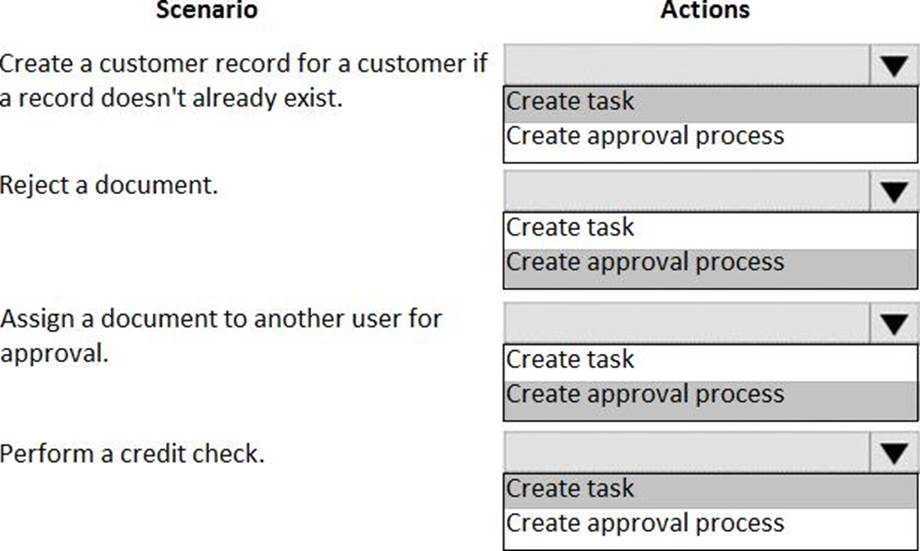Viewport: 920px width, 551px height.
Task: Click the 'Scenario' column header
Action: click(207, 11)
